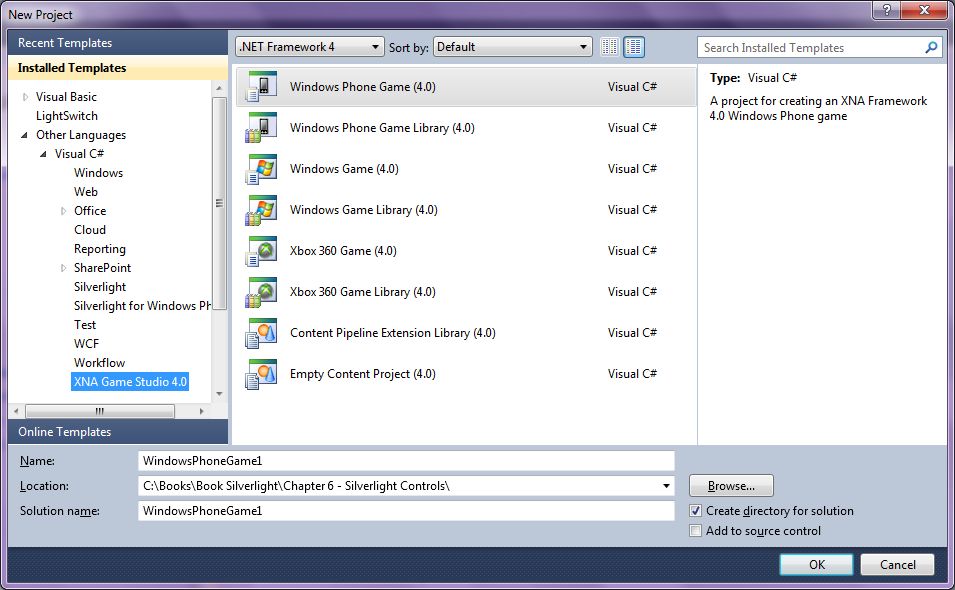
Task: Click the search magnifier icon
Action: click(931, 47)
